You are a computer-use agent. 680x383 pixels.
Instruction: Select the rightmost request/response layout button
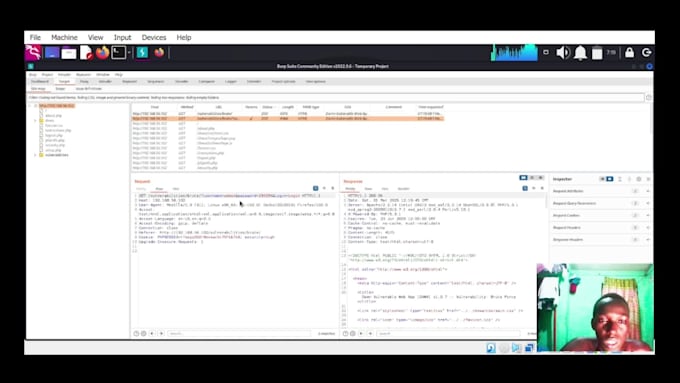pyautogui.click(x=540, y=178)
